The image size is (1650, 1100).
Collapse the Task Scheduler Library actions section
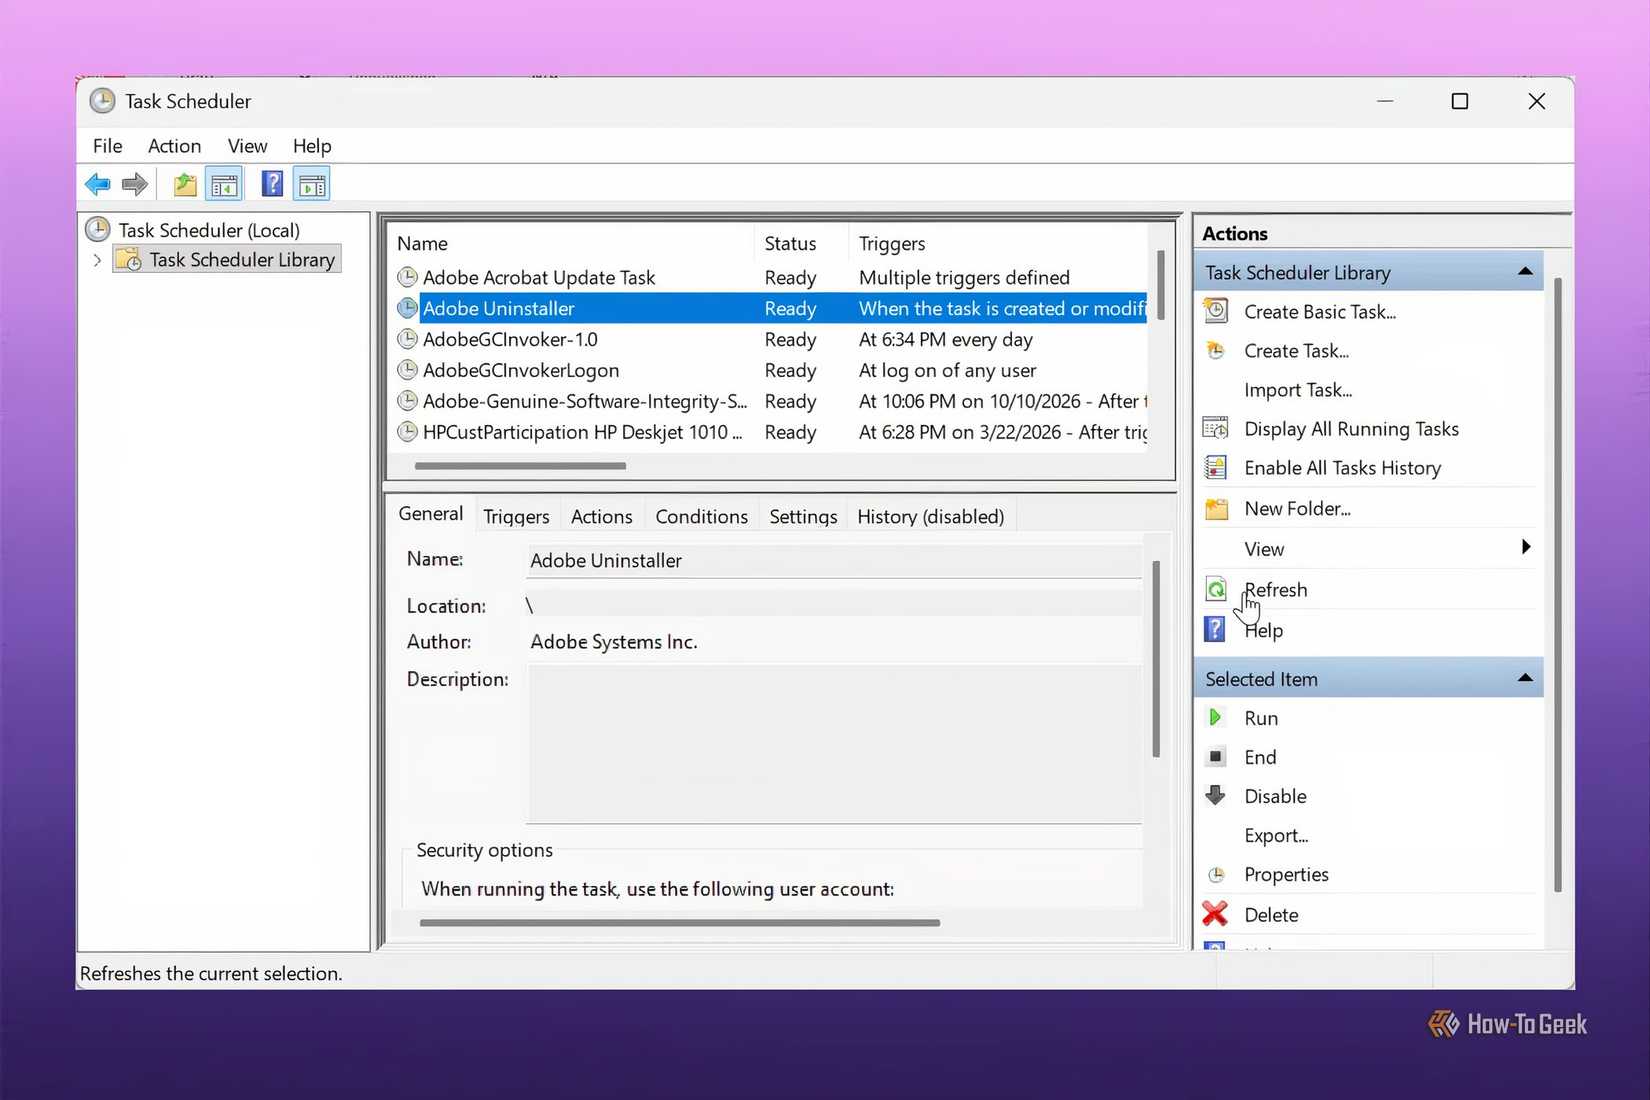(x=1525, y=272)
